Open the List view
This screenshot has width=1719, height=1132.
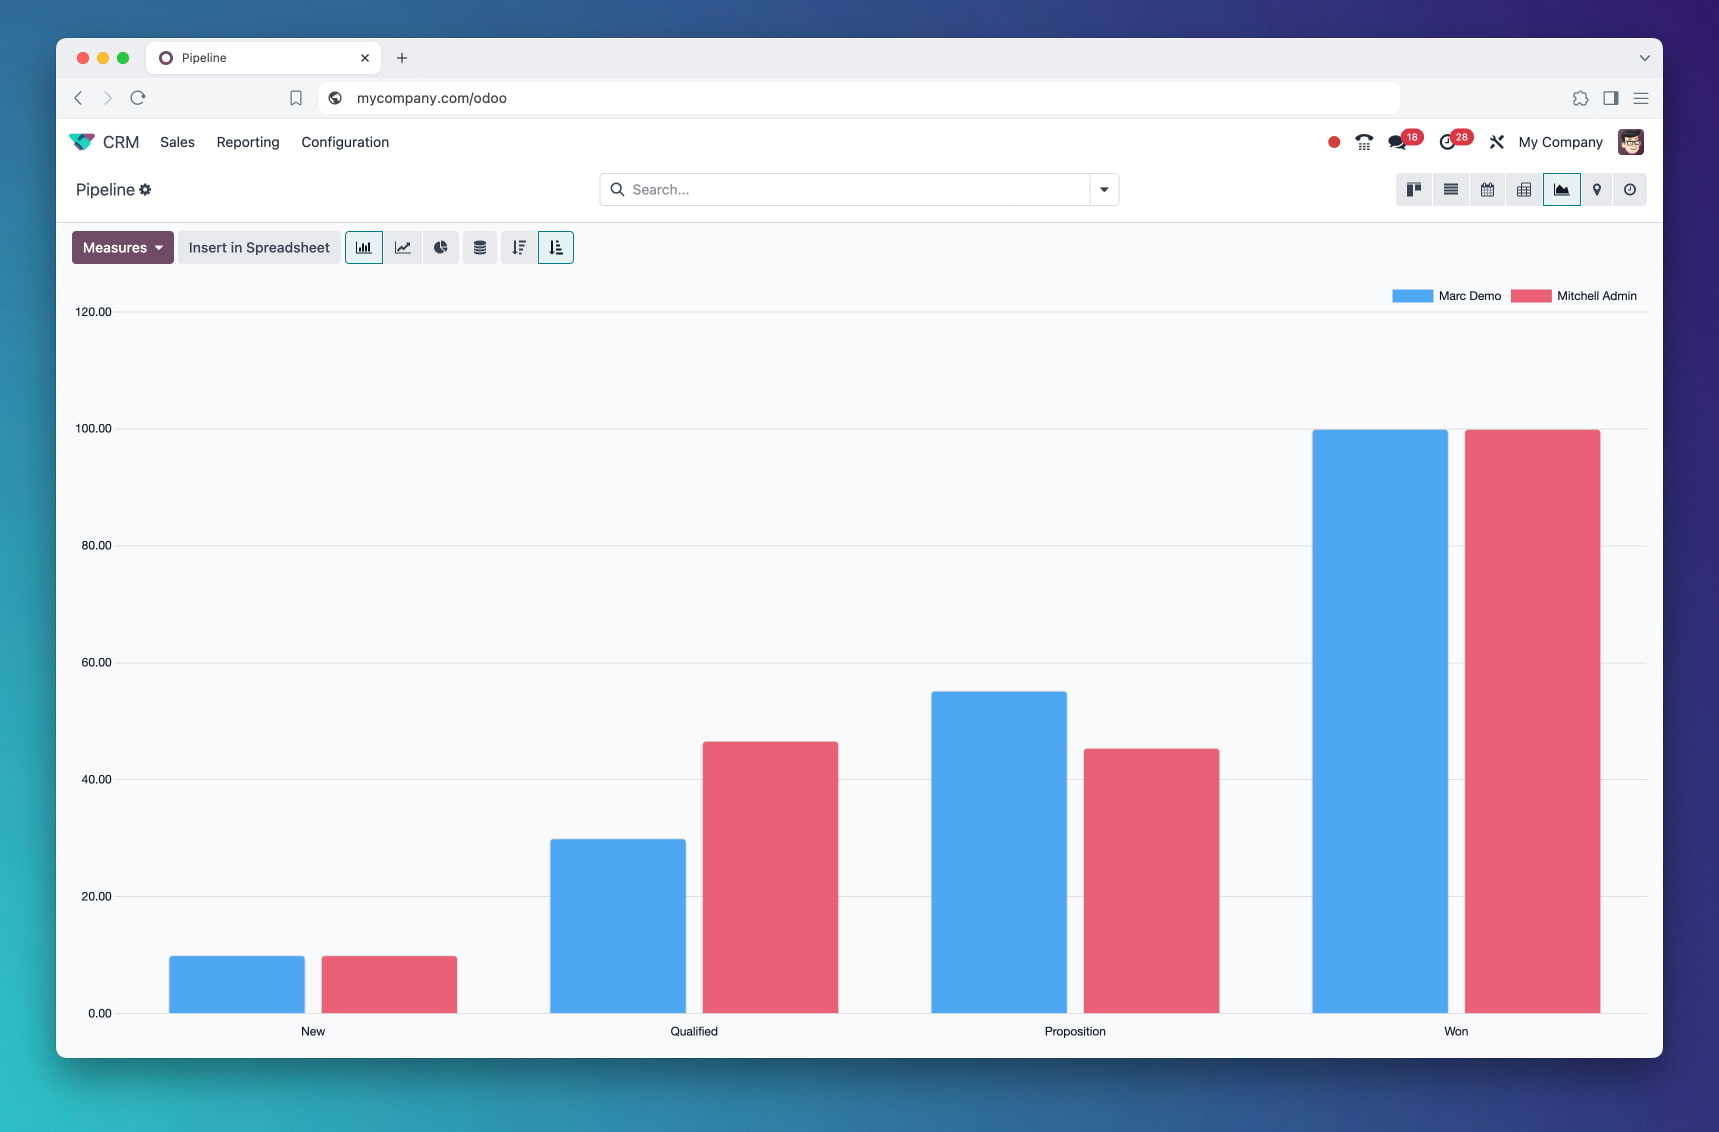pos(1450,189)
